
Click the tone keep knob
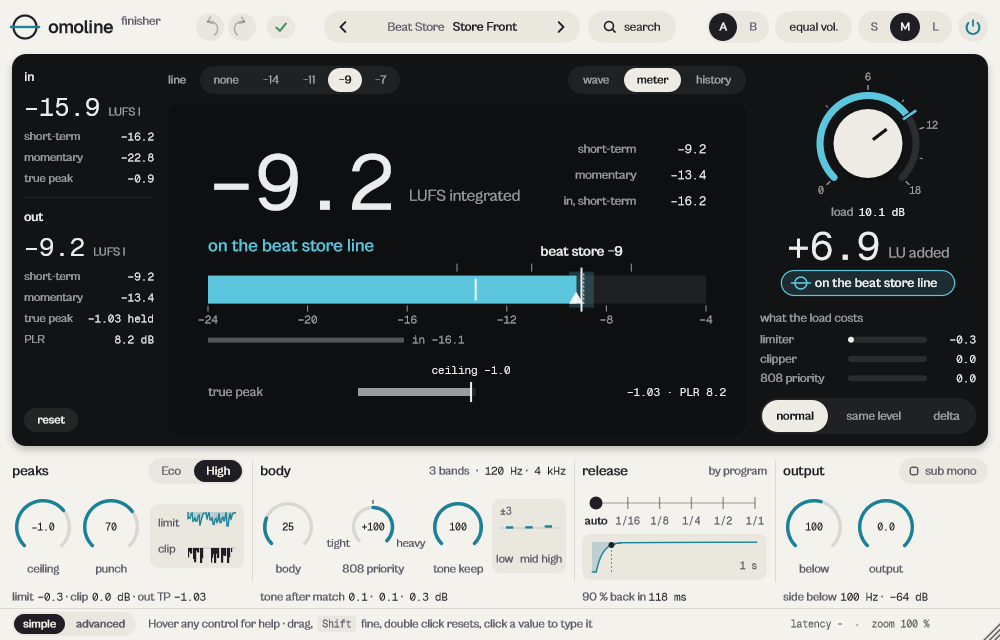click(x=458, y=527)
